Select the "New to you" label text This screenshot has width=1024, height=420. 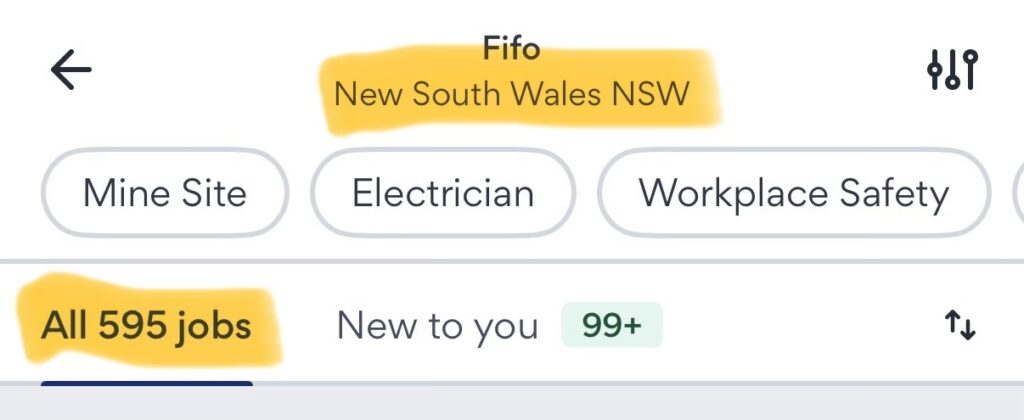437,326
